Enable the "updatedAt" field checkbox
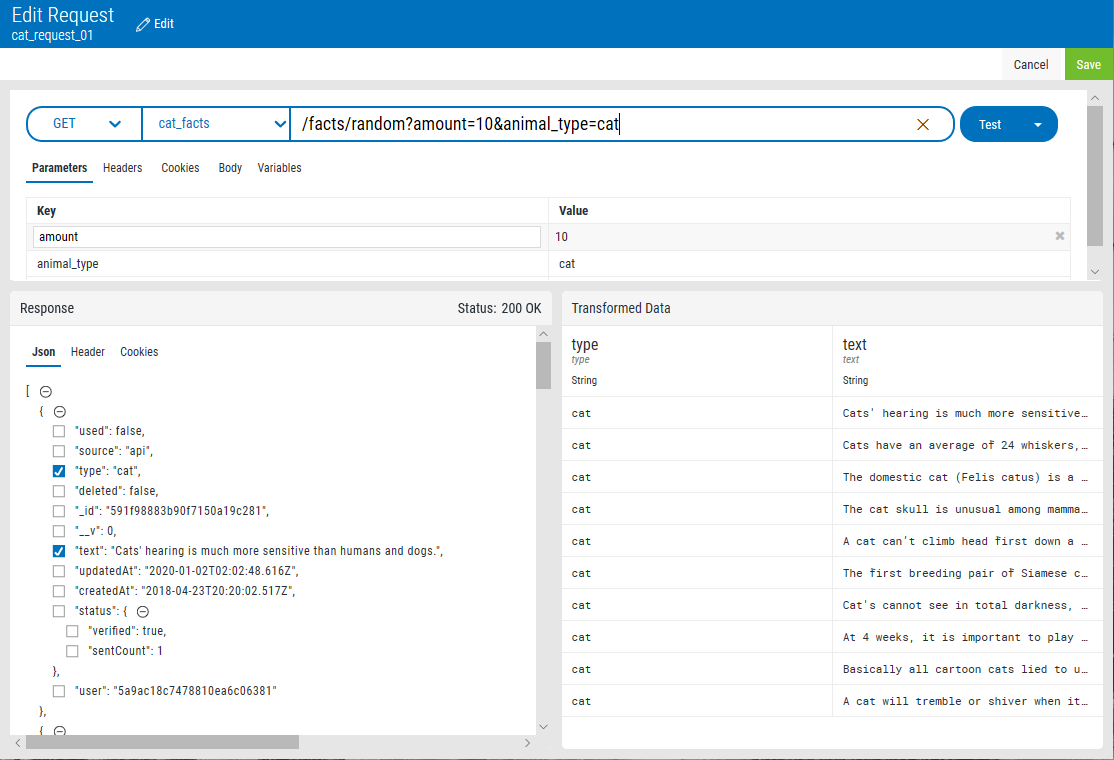This screenshot has height=760, width=1114. (59, 571)
